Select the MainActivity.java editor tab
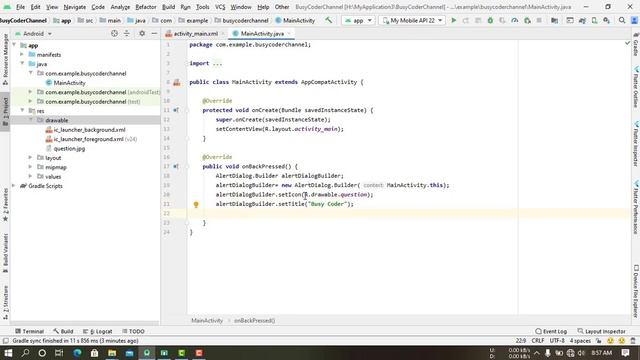The height and width of the screenshot is (360, 640). pyautogui.click(x=261, y=33)
